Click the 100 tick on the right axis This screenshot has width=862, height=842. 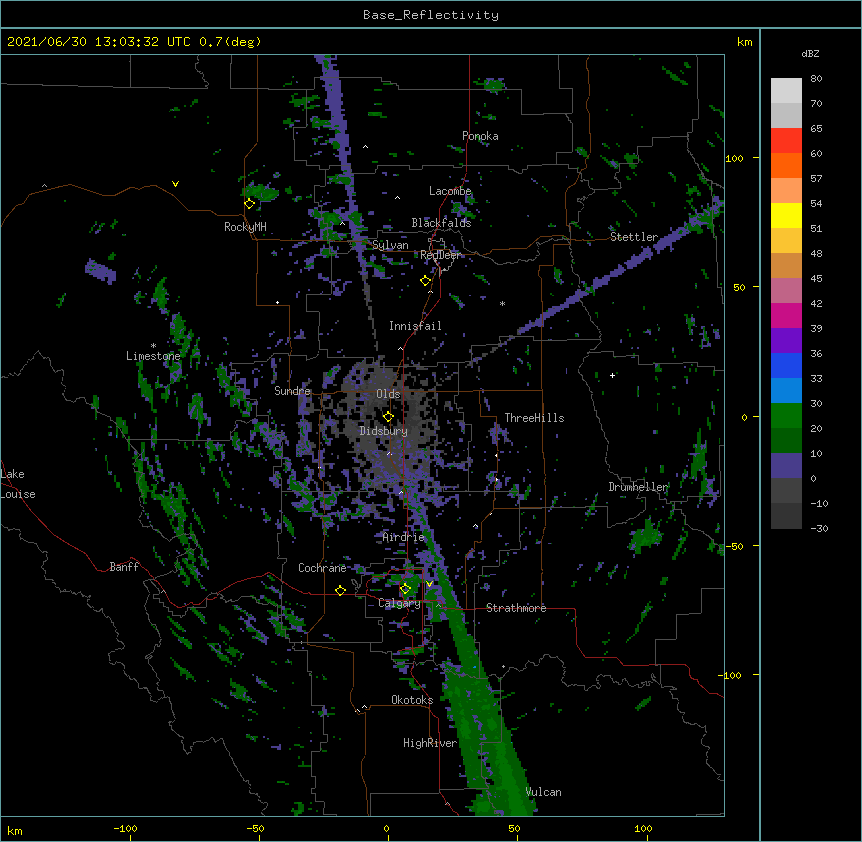[734, 158]
